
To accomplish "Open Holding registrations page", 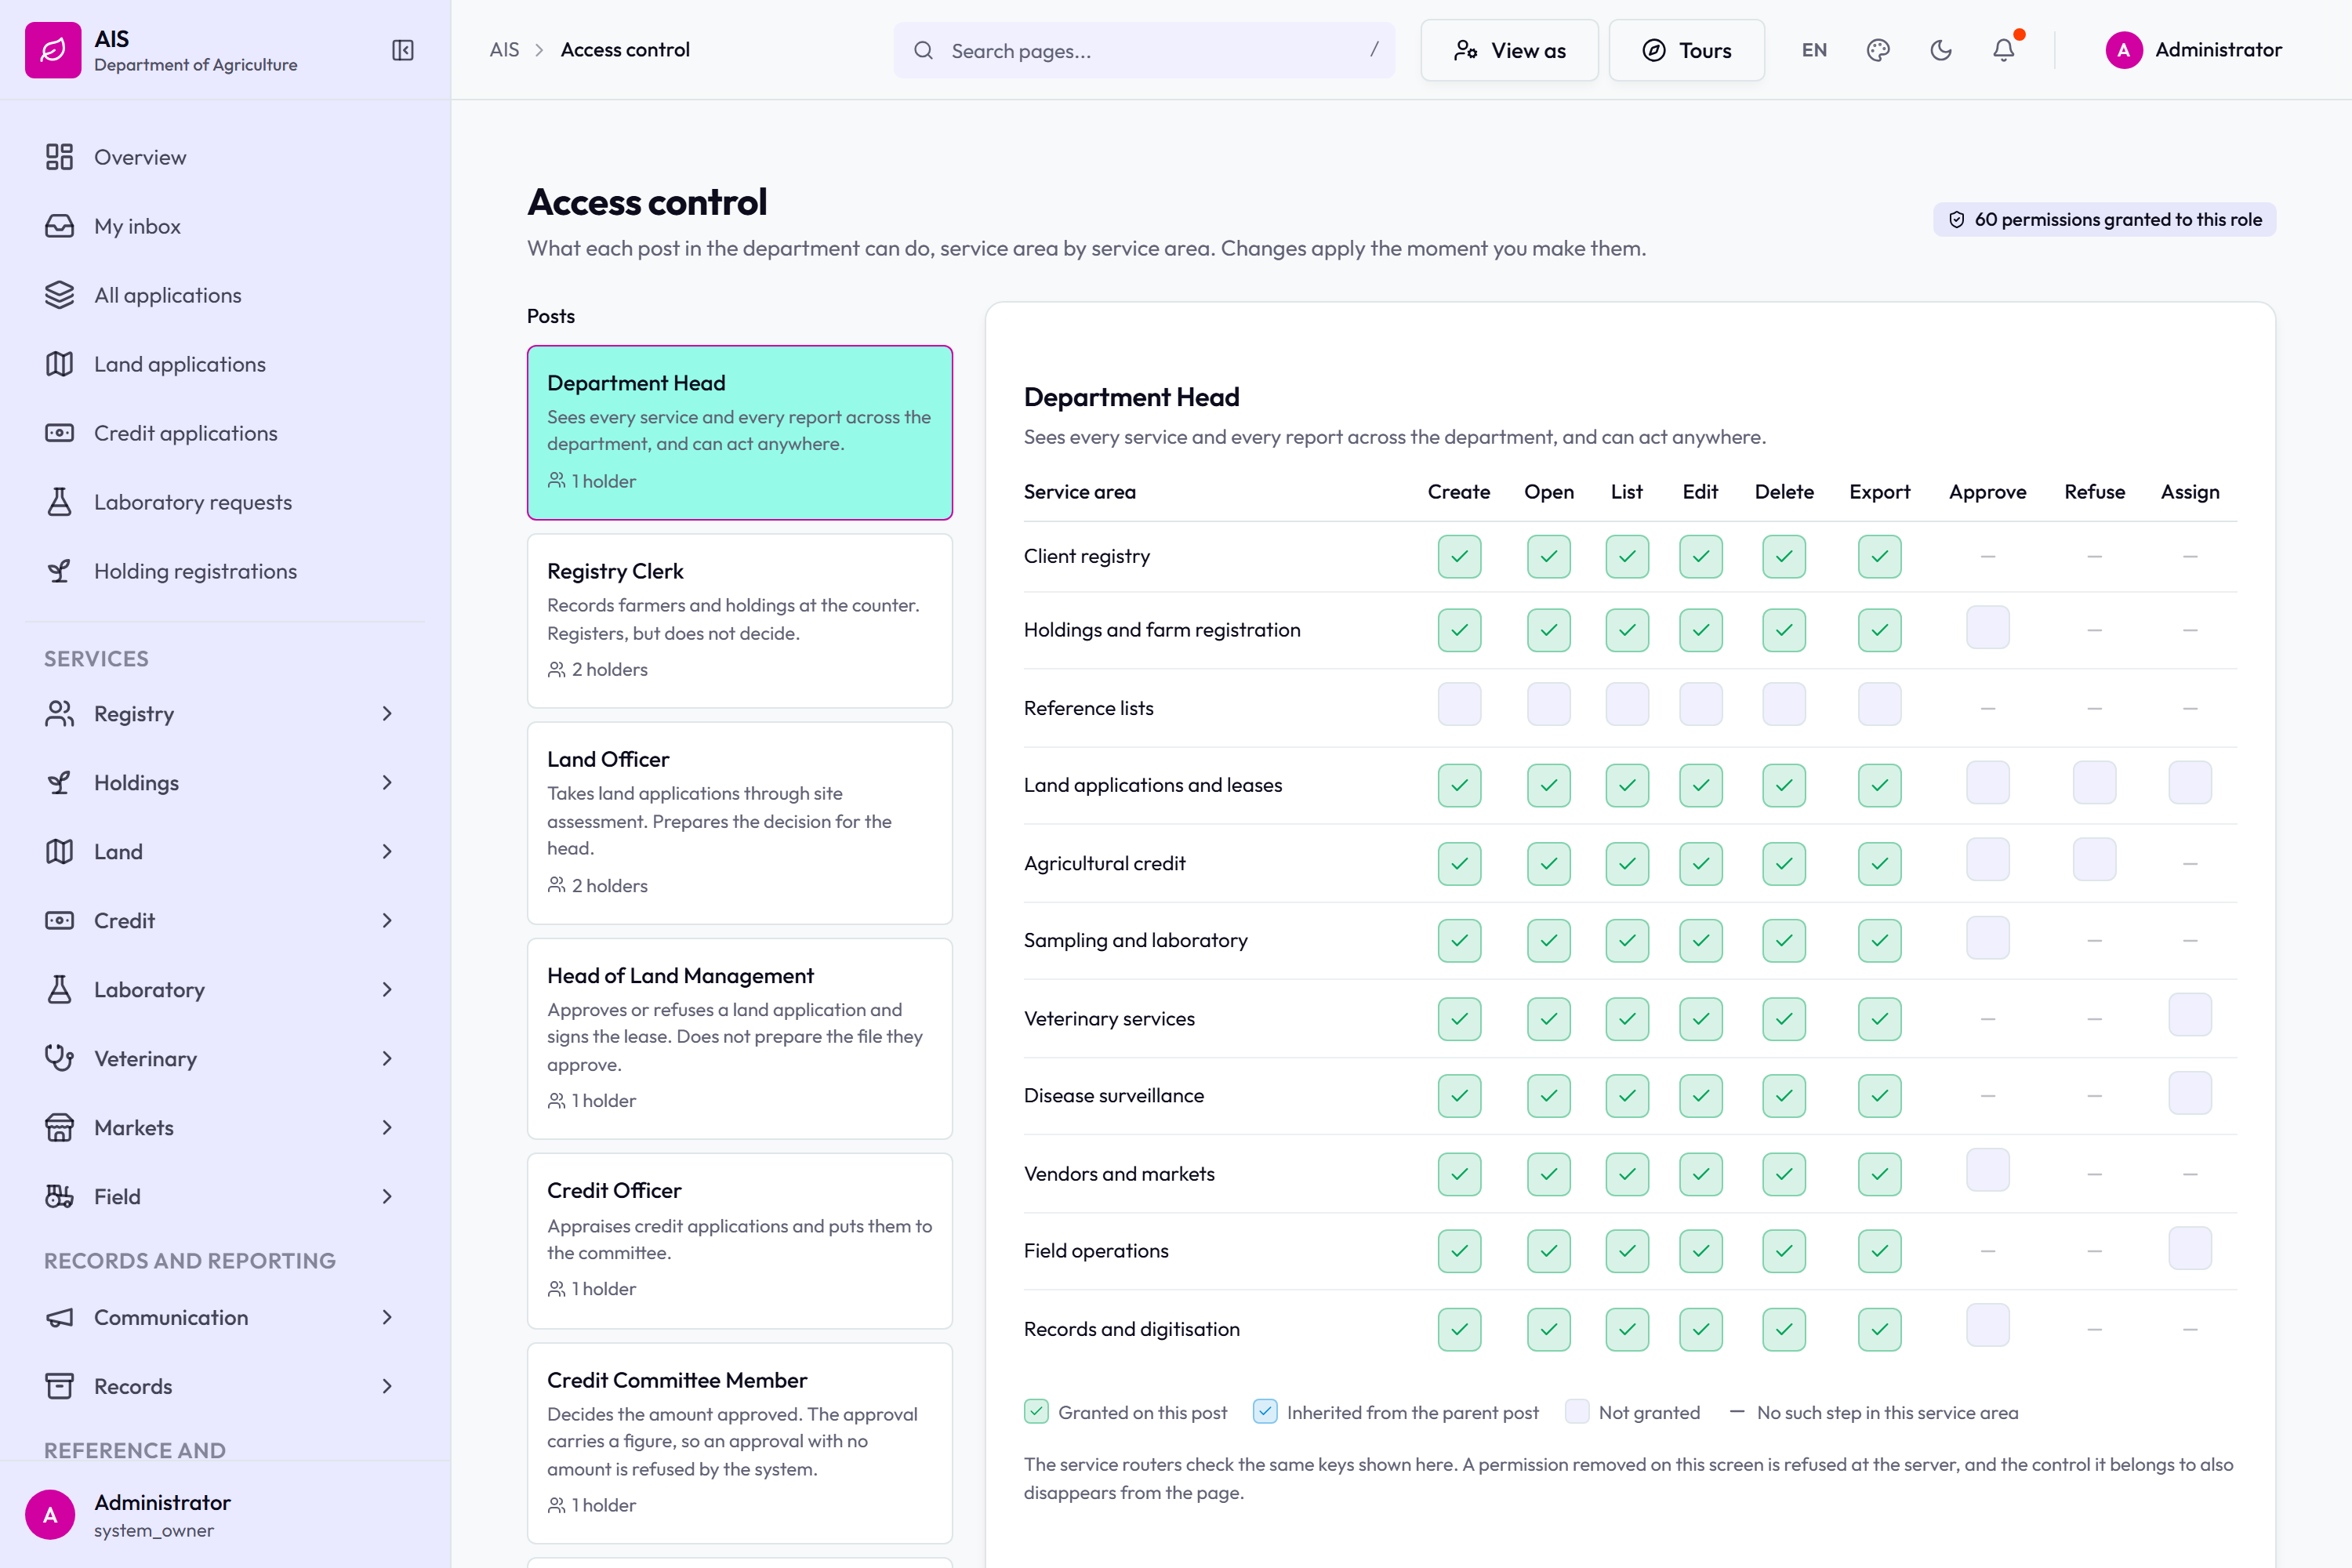I will coord(225,571).
